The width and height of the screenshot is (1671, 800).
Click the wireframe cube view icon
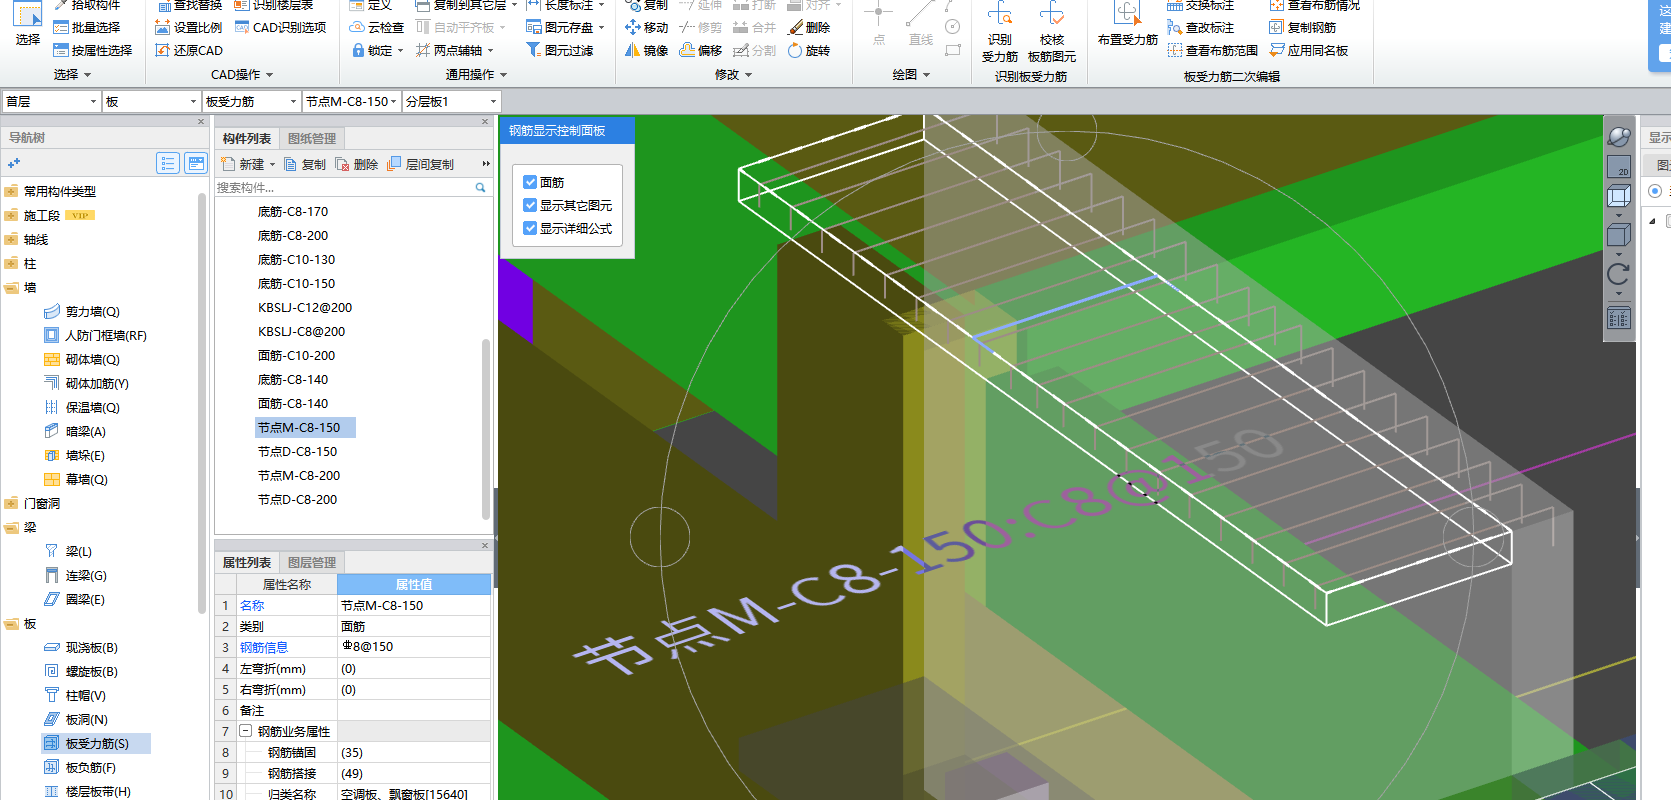[x=1619, y=196]
